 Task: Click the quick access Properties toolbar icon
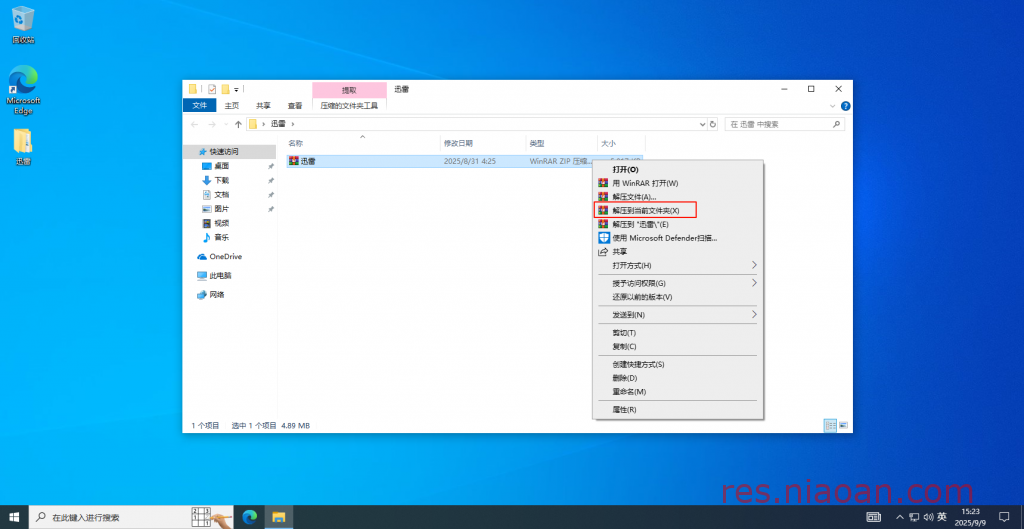tap(212, 89)
